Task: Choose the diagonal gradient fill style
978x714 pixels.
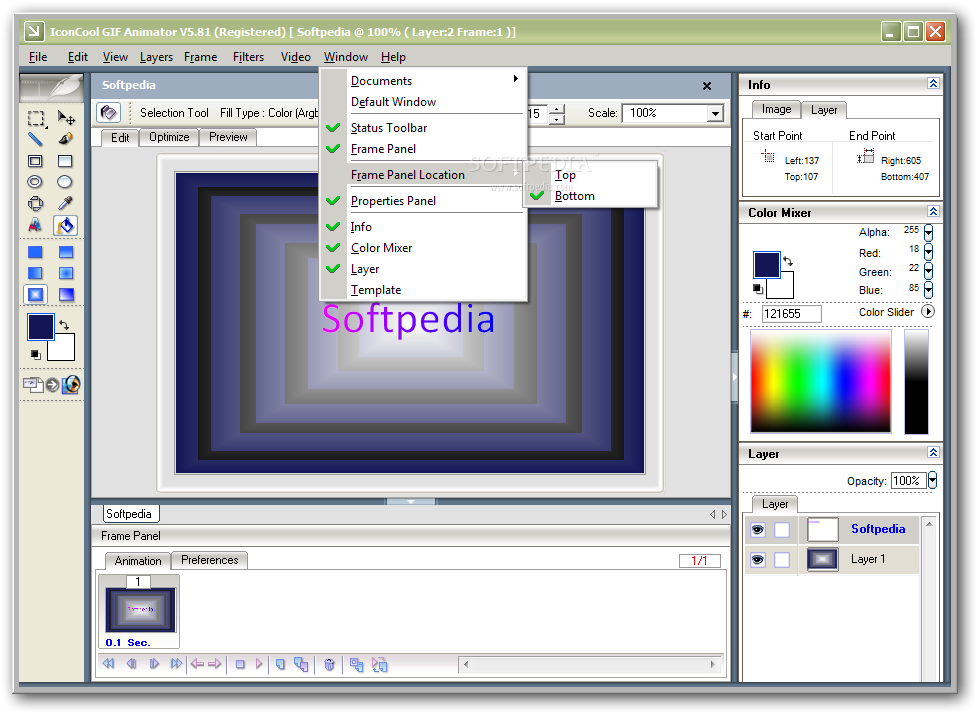Action: click(66, 294)
